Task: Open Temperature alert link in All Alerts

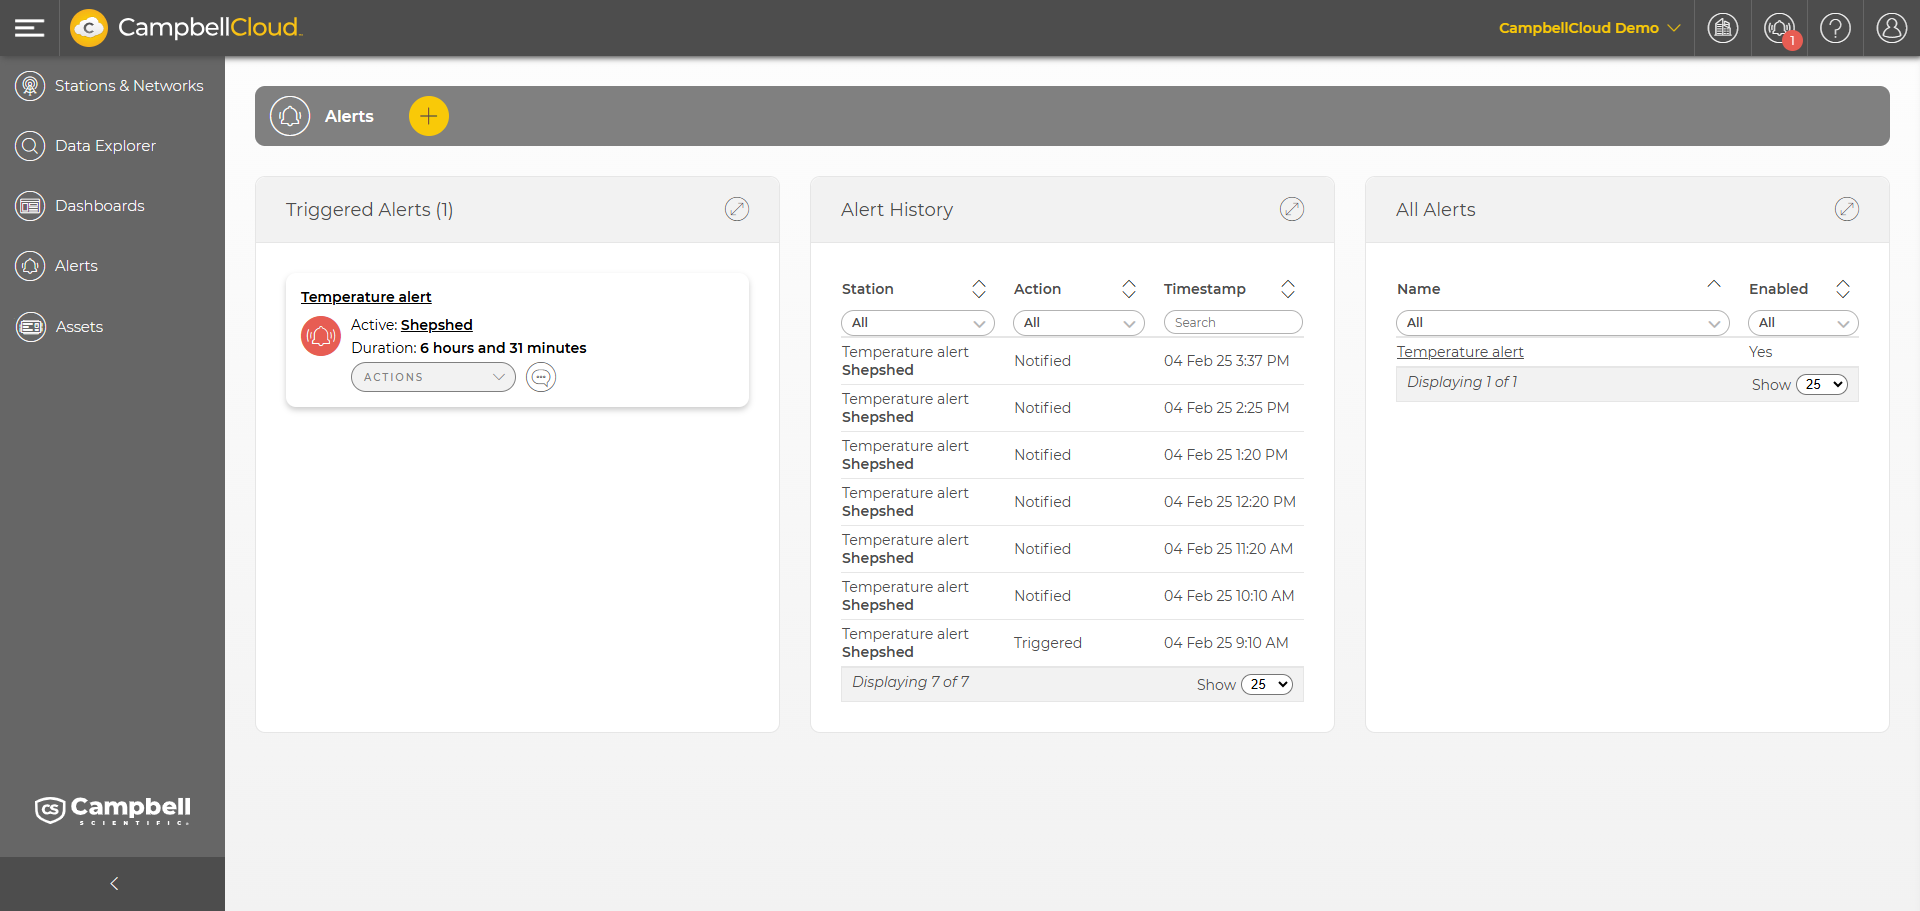Action: tap(1460, 352)
